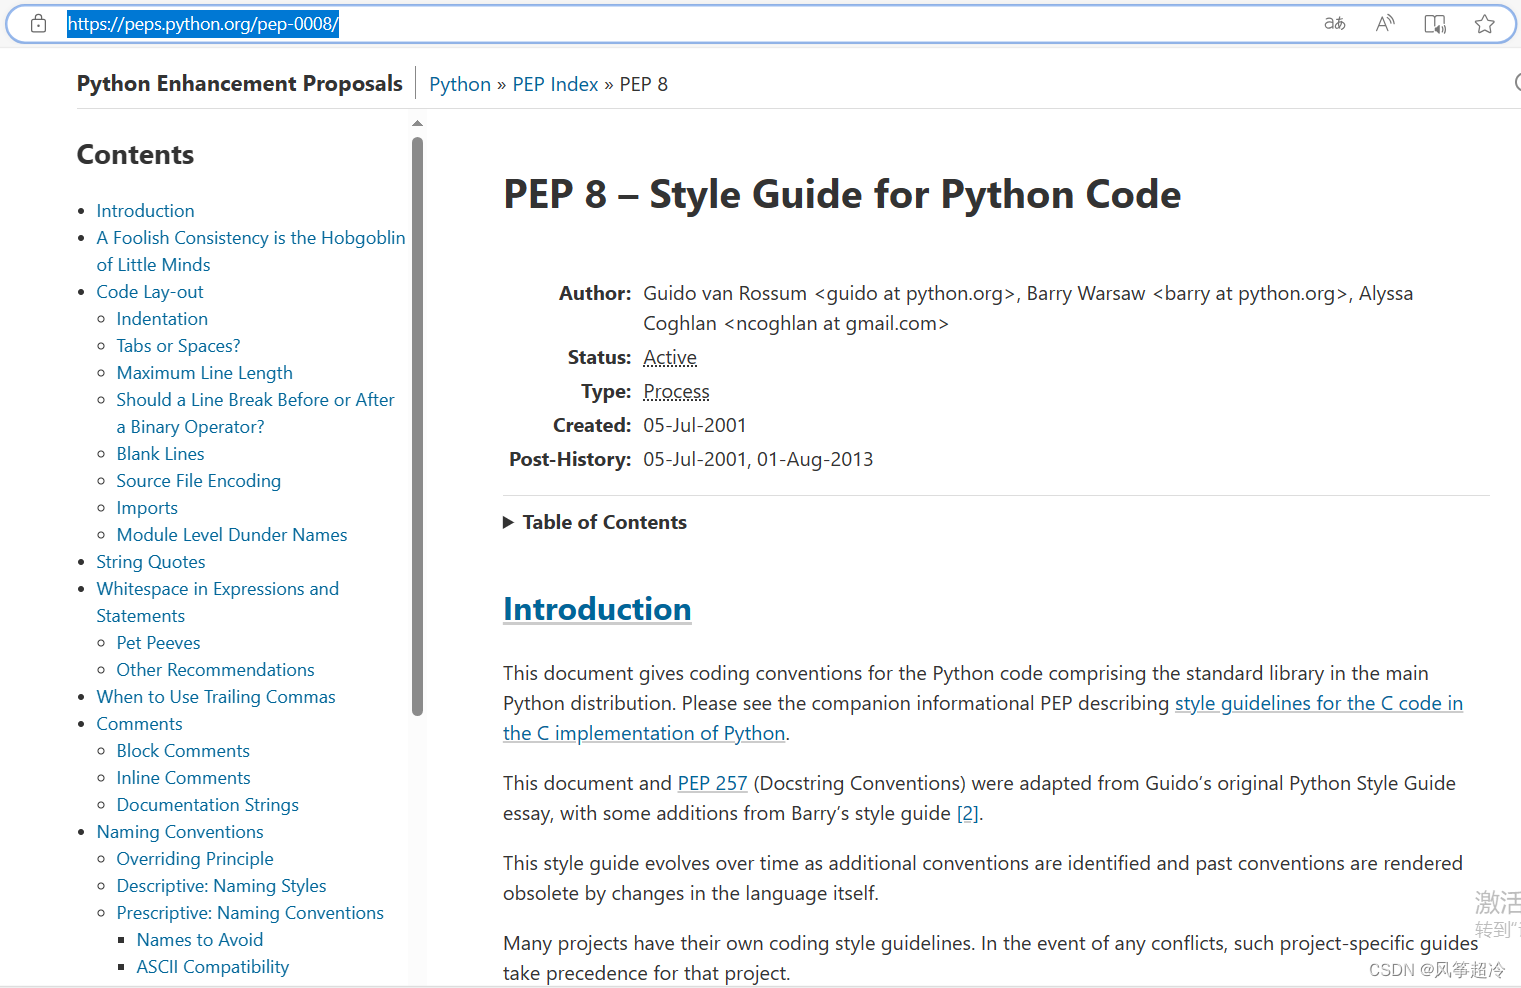Open Descriptive: Naming Styles link
Screen dimensions: 1521x988
tap(221, 886)
